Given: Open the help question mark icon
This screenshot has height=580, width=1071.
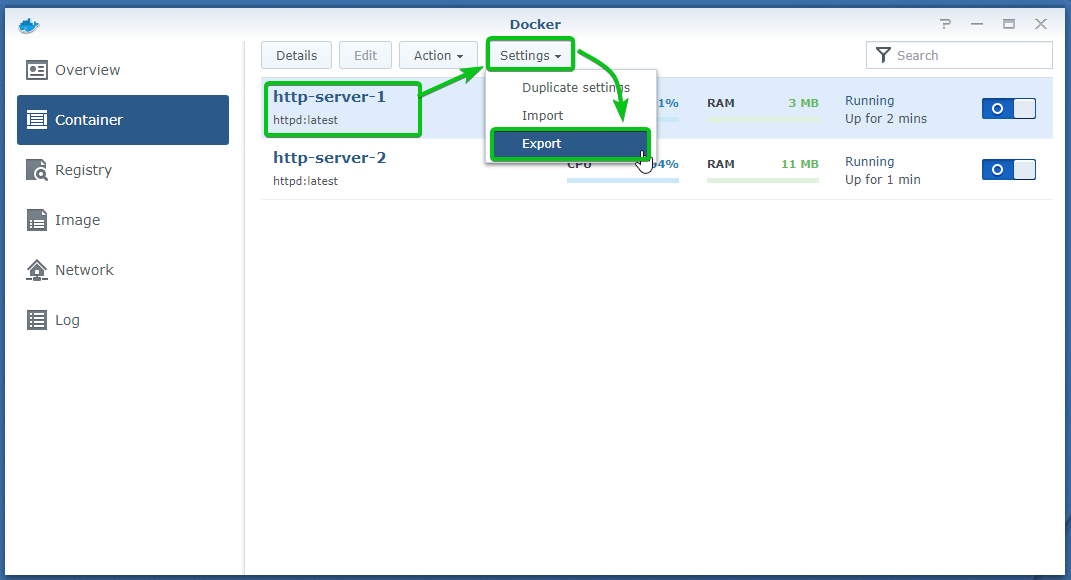Looking at the screenshot, I should pyautogui.click(x=945, y=24).
